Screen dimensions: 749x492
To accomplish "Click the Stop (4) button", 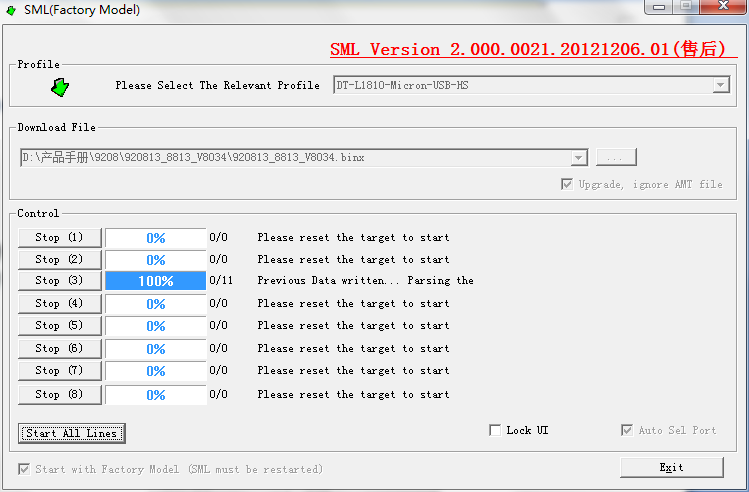I will click(x=60, y=303).
